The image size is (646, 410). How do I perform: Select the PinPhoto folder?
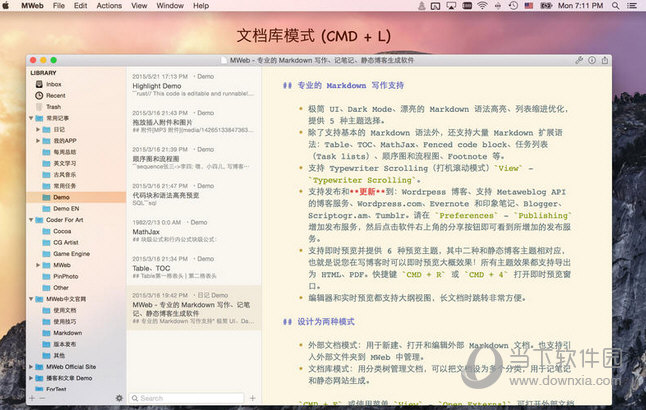pos(66,276)
